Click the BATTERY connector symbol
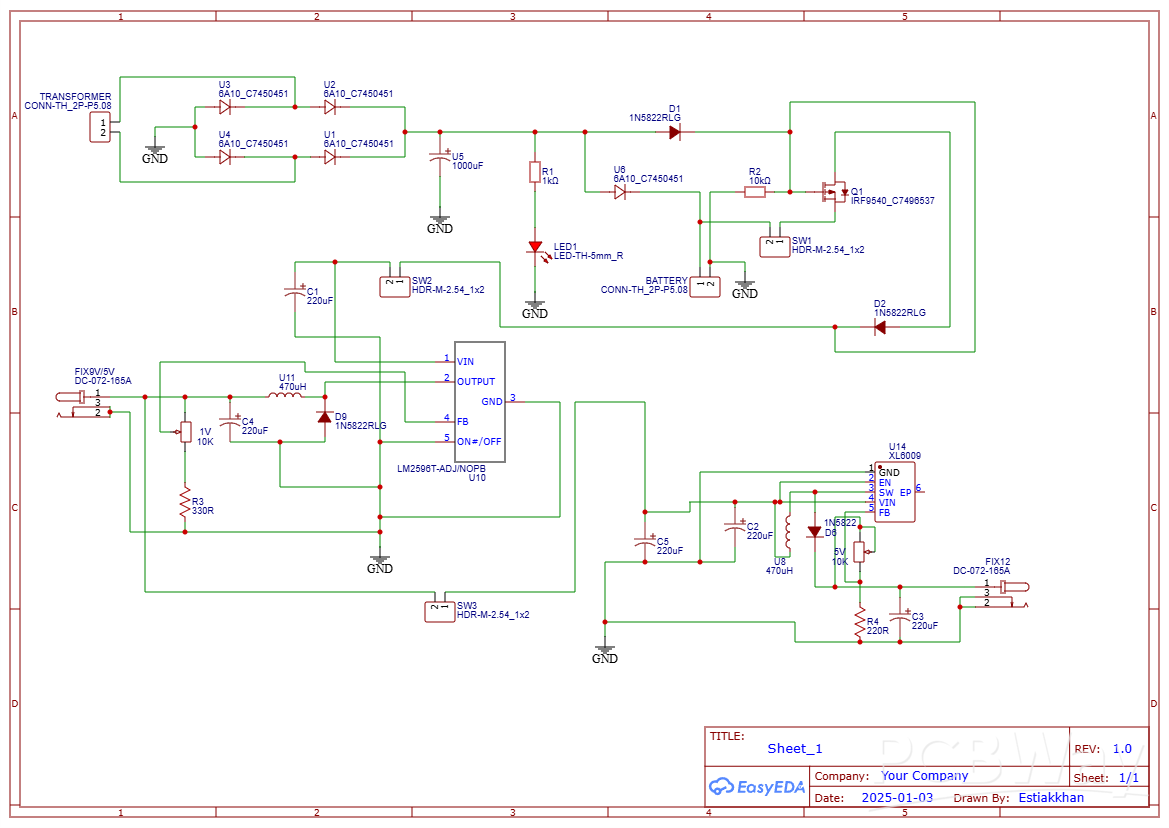Image resolution: width=1169 pixels, height=828 pixels. (708, 287)
